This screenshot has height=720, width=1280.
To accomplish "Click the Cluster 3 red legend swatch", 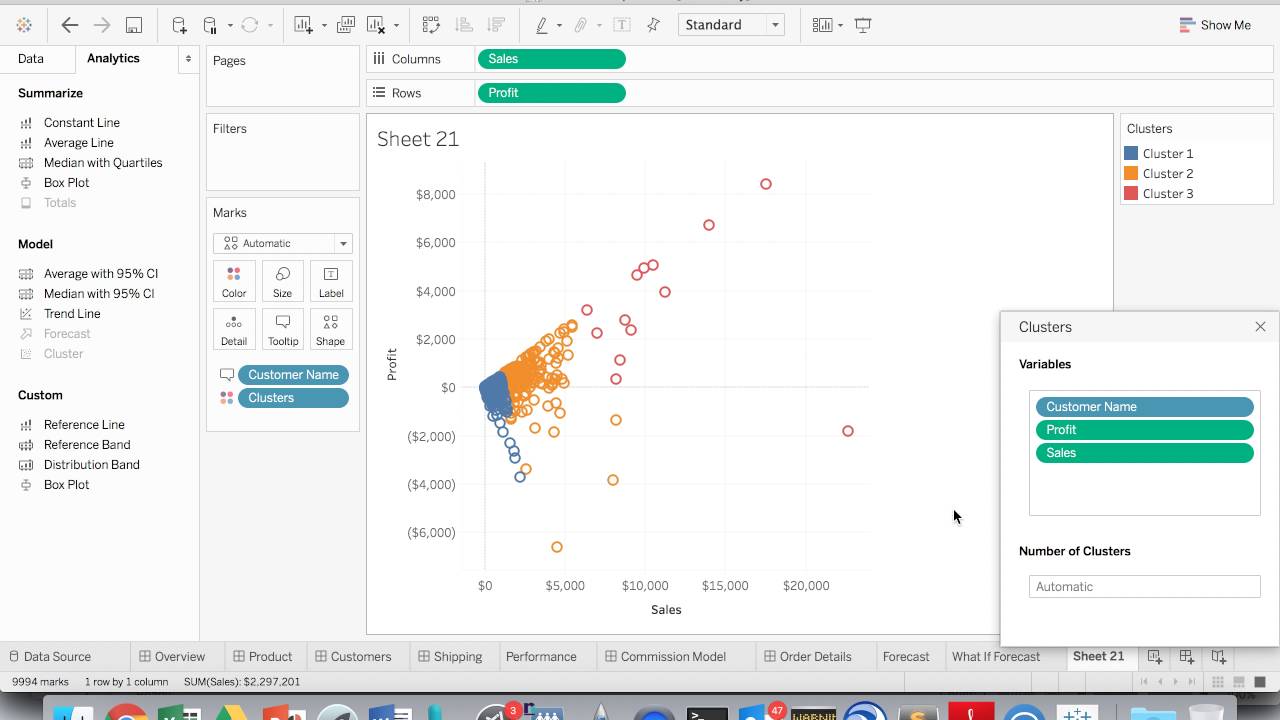I will point(1131,194).
